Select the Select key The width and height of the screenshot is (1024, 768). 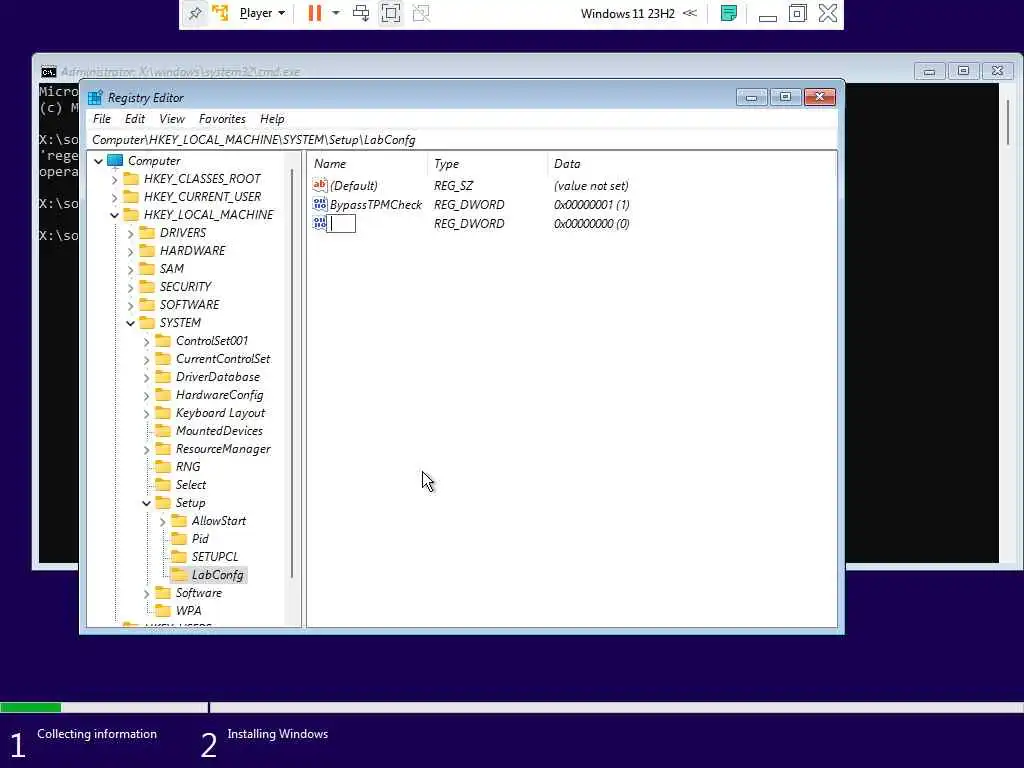(x=190, y=485)
